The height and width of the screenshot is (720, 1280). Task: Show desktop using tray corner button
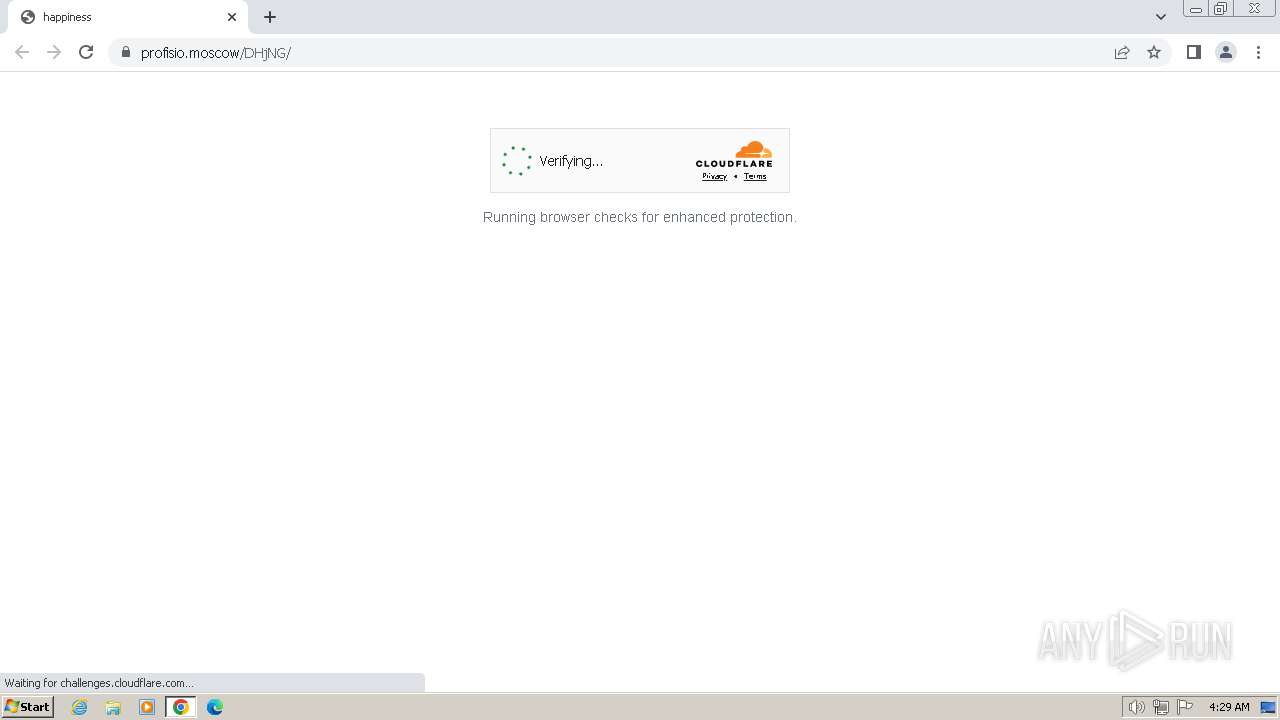coord(1269,707)
